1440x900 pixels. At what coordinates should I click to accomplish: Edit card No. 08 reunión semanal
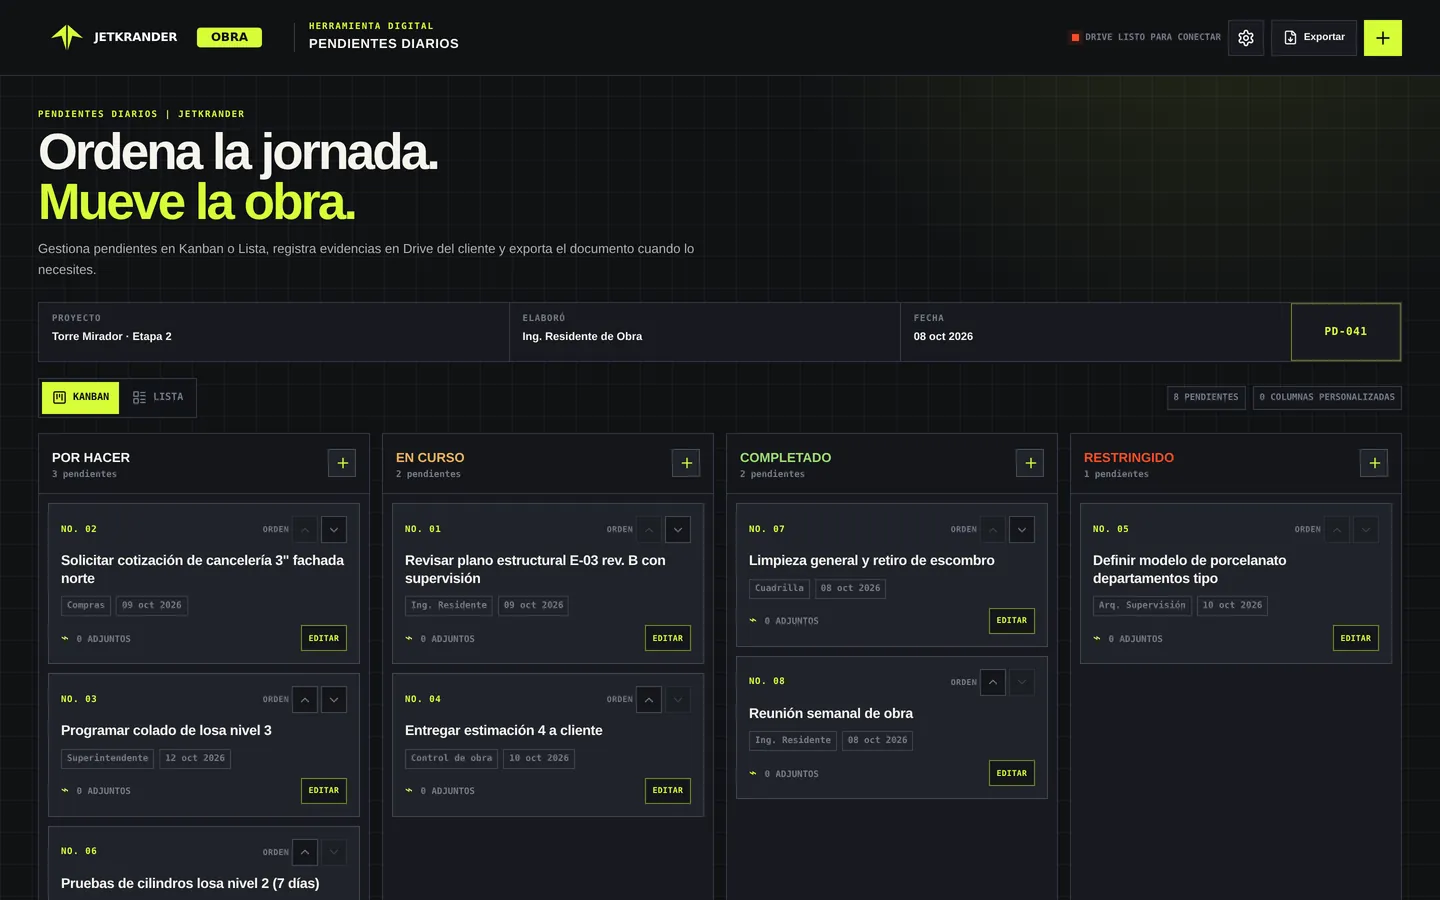1012,773
